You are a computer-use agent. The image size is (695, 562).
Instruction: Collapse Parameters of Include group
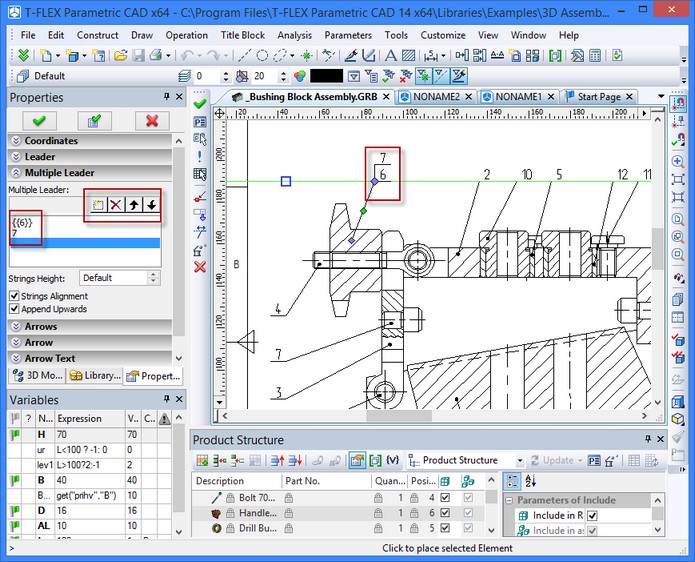509,500
